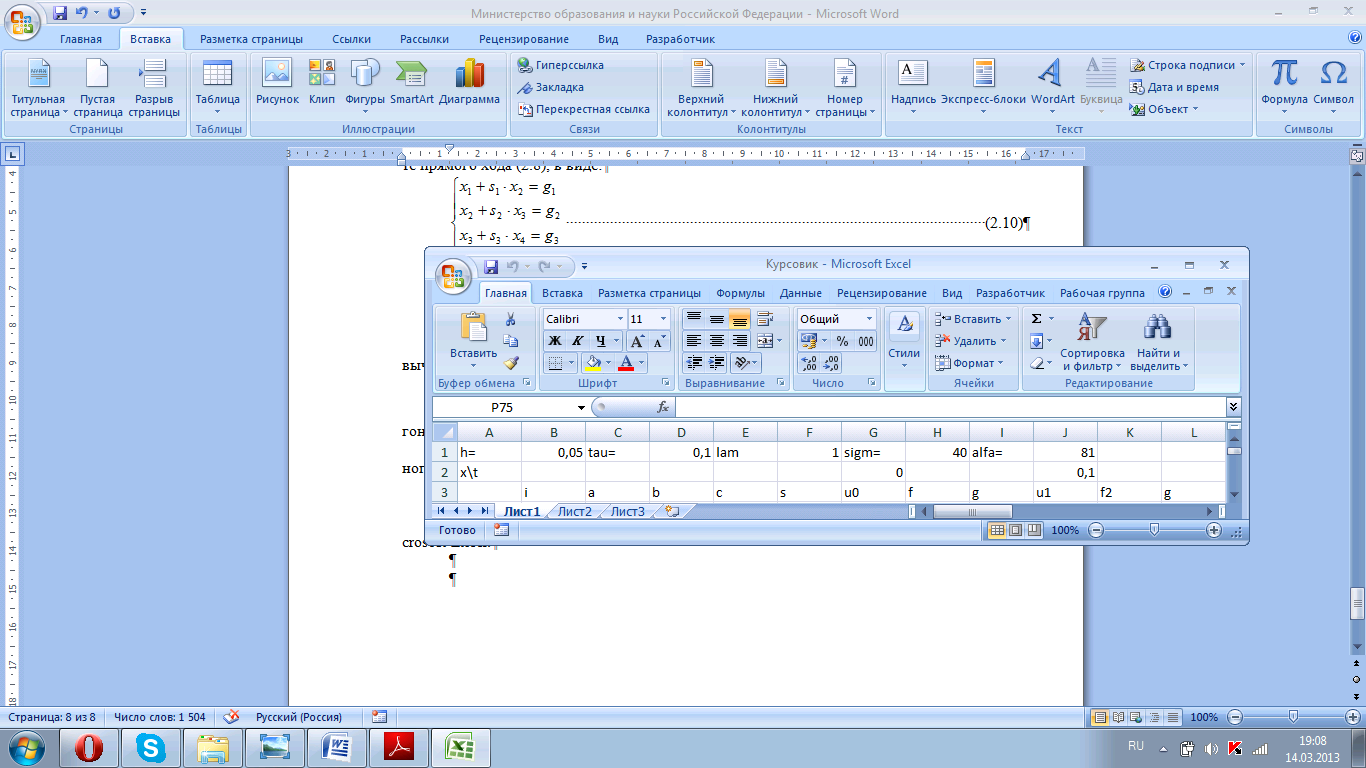Open the Верхний колонтитул header menu

(701, 88)
